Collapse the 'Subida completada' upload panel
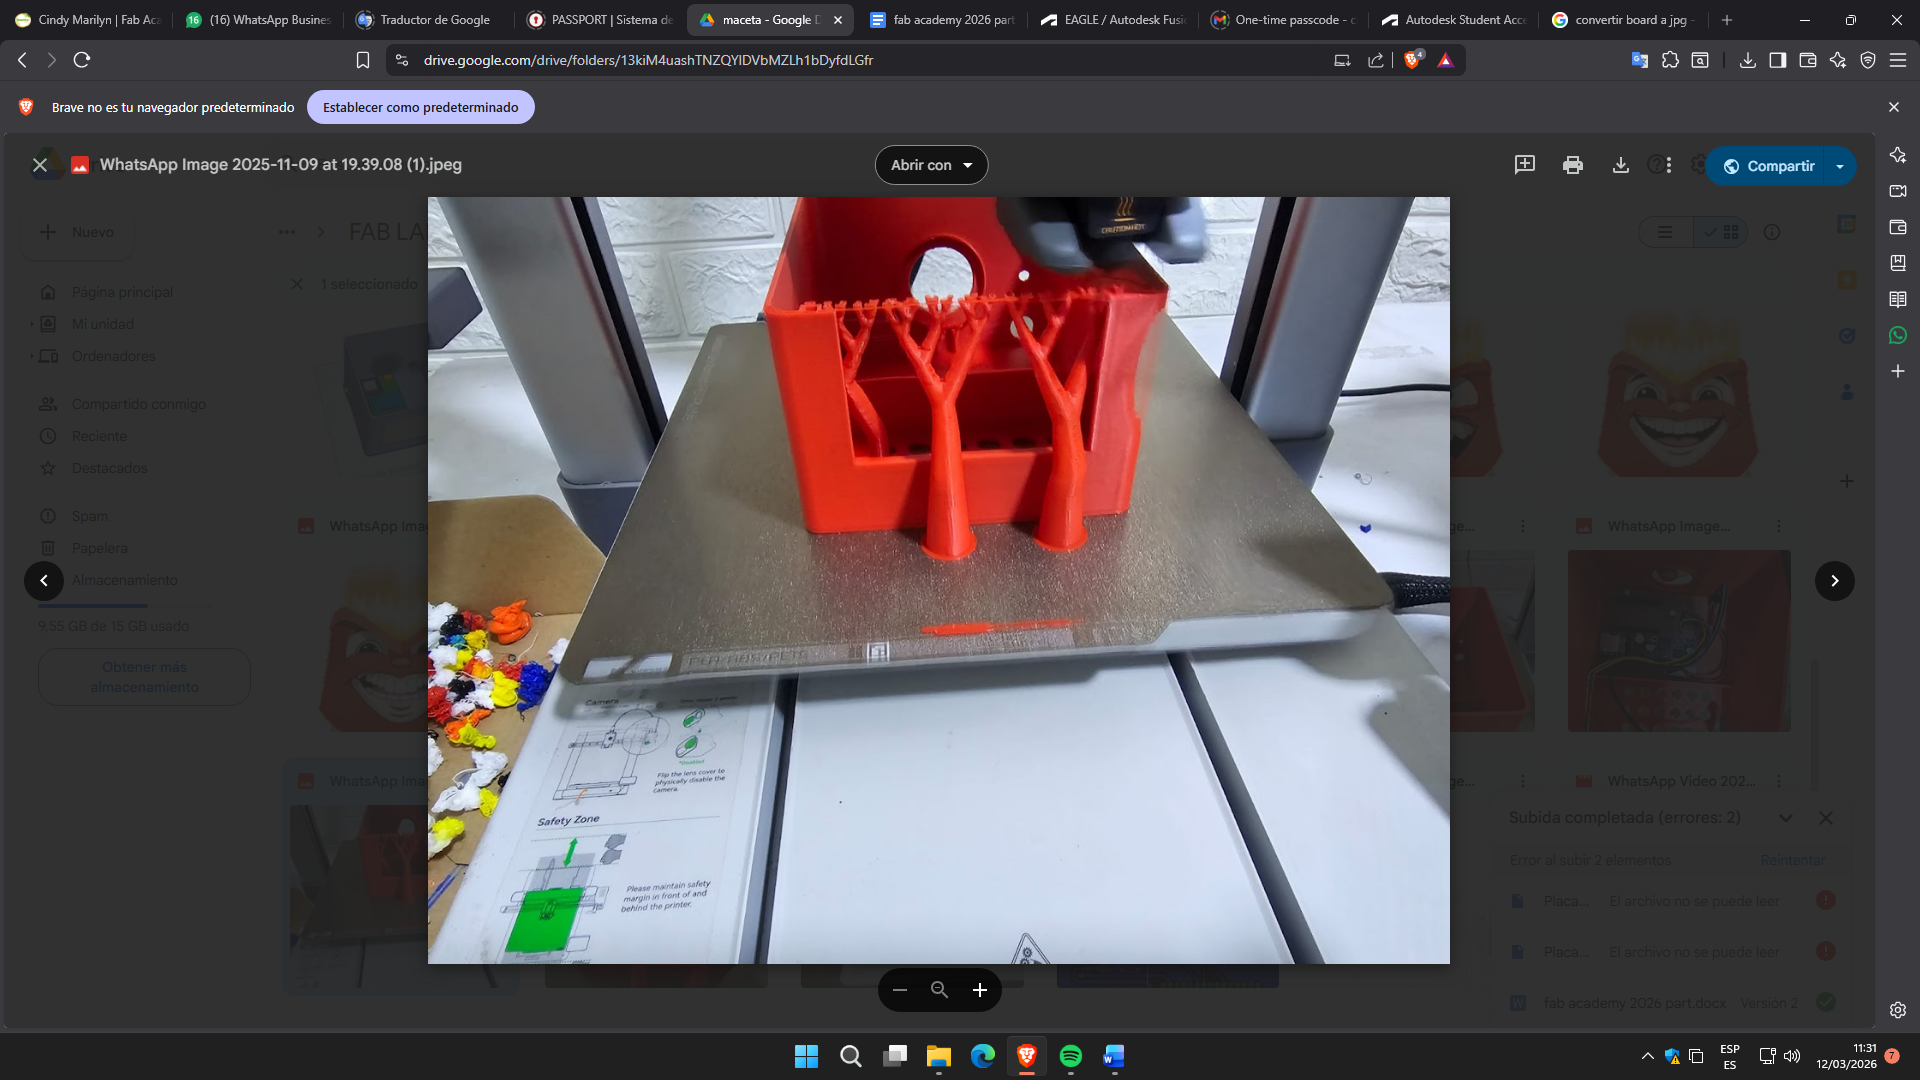1920x1080 pixels. (x=1785, y=818)
